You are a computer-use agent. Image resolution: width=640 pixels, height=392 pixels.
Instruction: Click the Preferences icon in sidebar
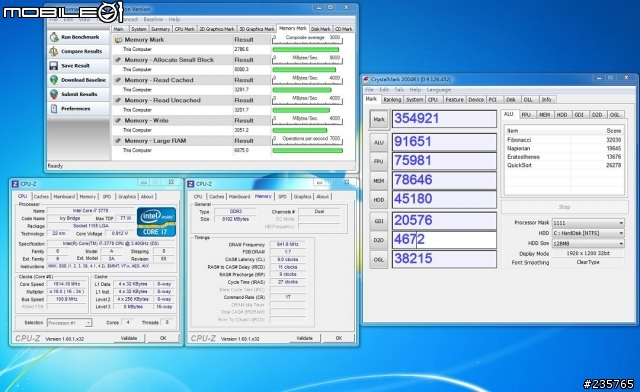tap(54, 109)
